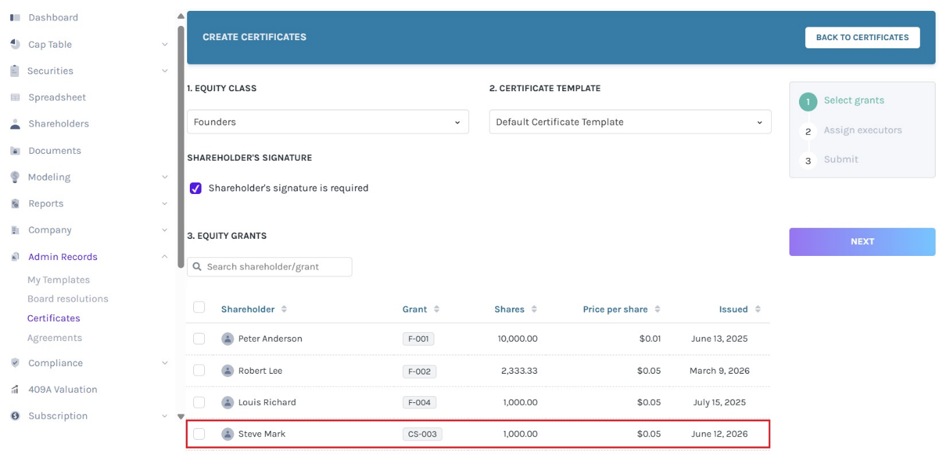Click Steve Mark's avatar icon

pyautogui.click(x=228, y=434)
